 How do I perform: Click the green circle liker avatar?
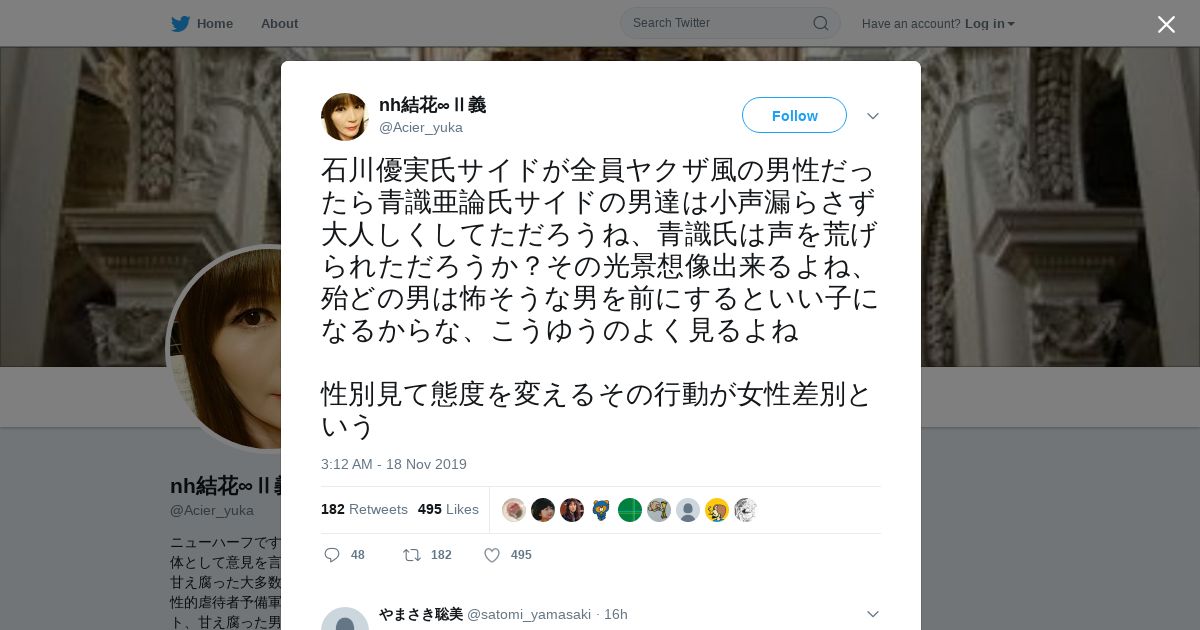pos(630,510)
